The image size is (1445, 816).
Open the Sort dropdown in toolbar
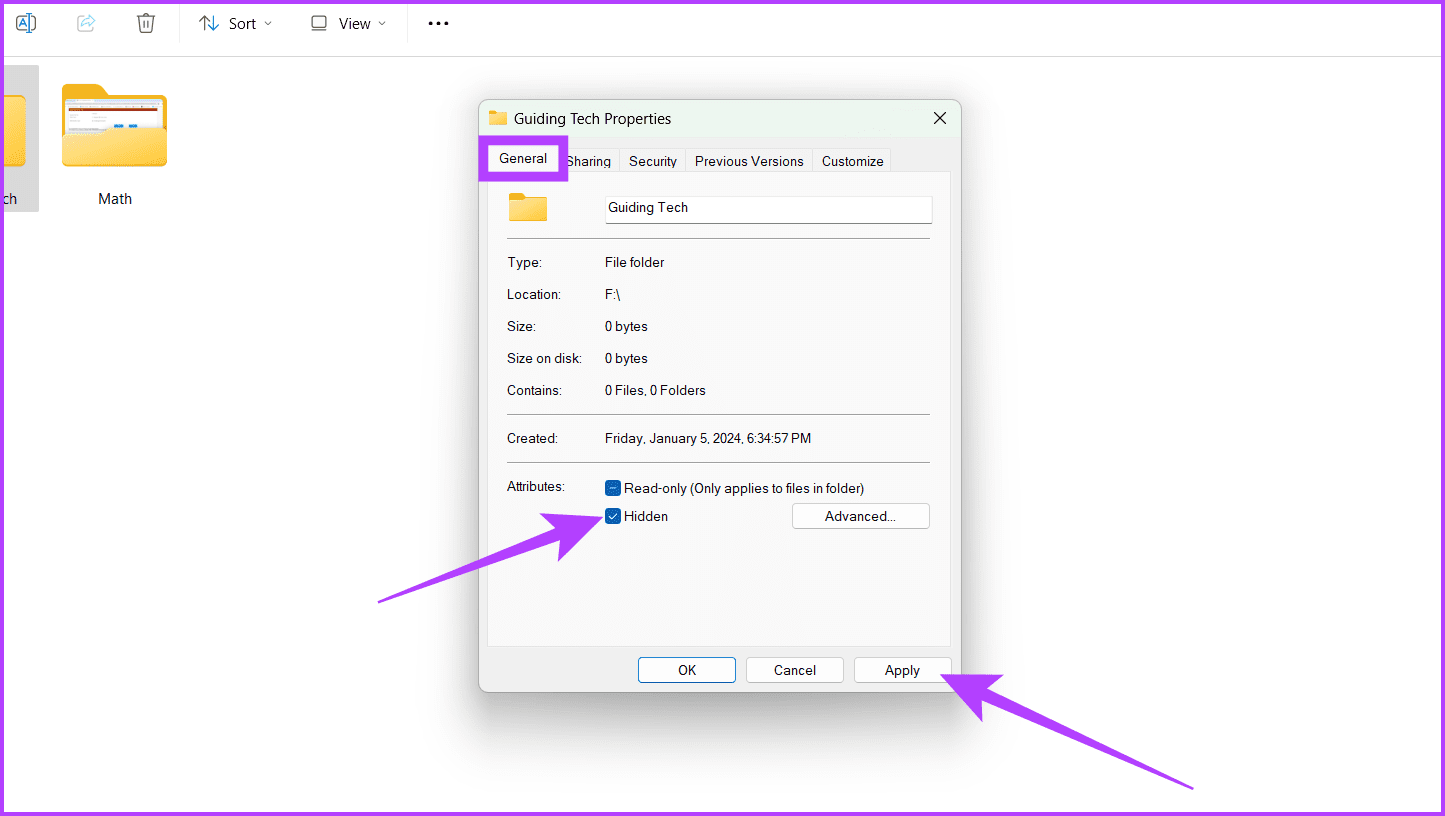(x=236, y=23)
